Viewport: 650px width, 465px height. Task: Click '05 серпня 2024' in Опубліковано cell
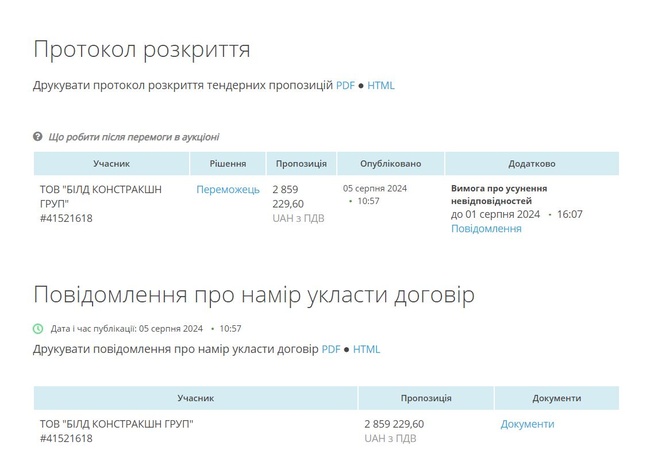click(375, 189)
